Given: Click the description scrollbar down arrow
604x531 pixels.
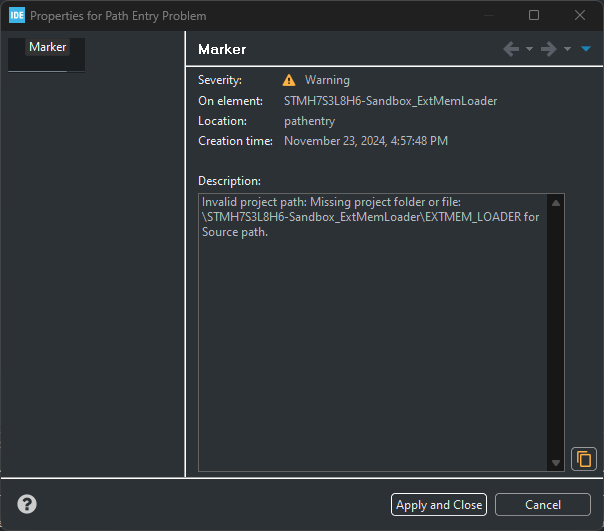Looking at the screenshot, I should [x=556, y=463].
